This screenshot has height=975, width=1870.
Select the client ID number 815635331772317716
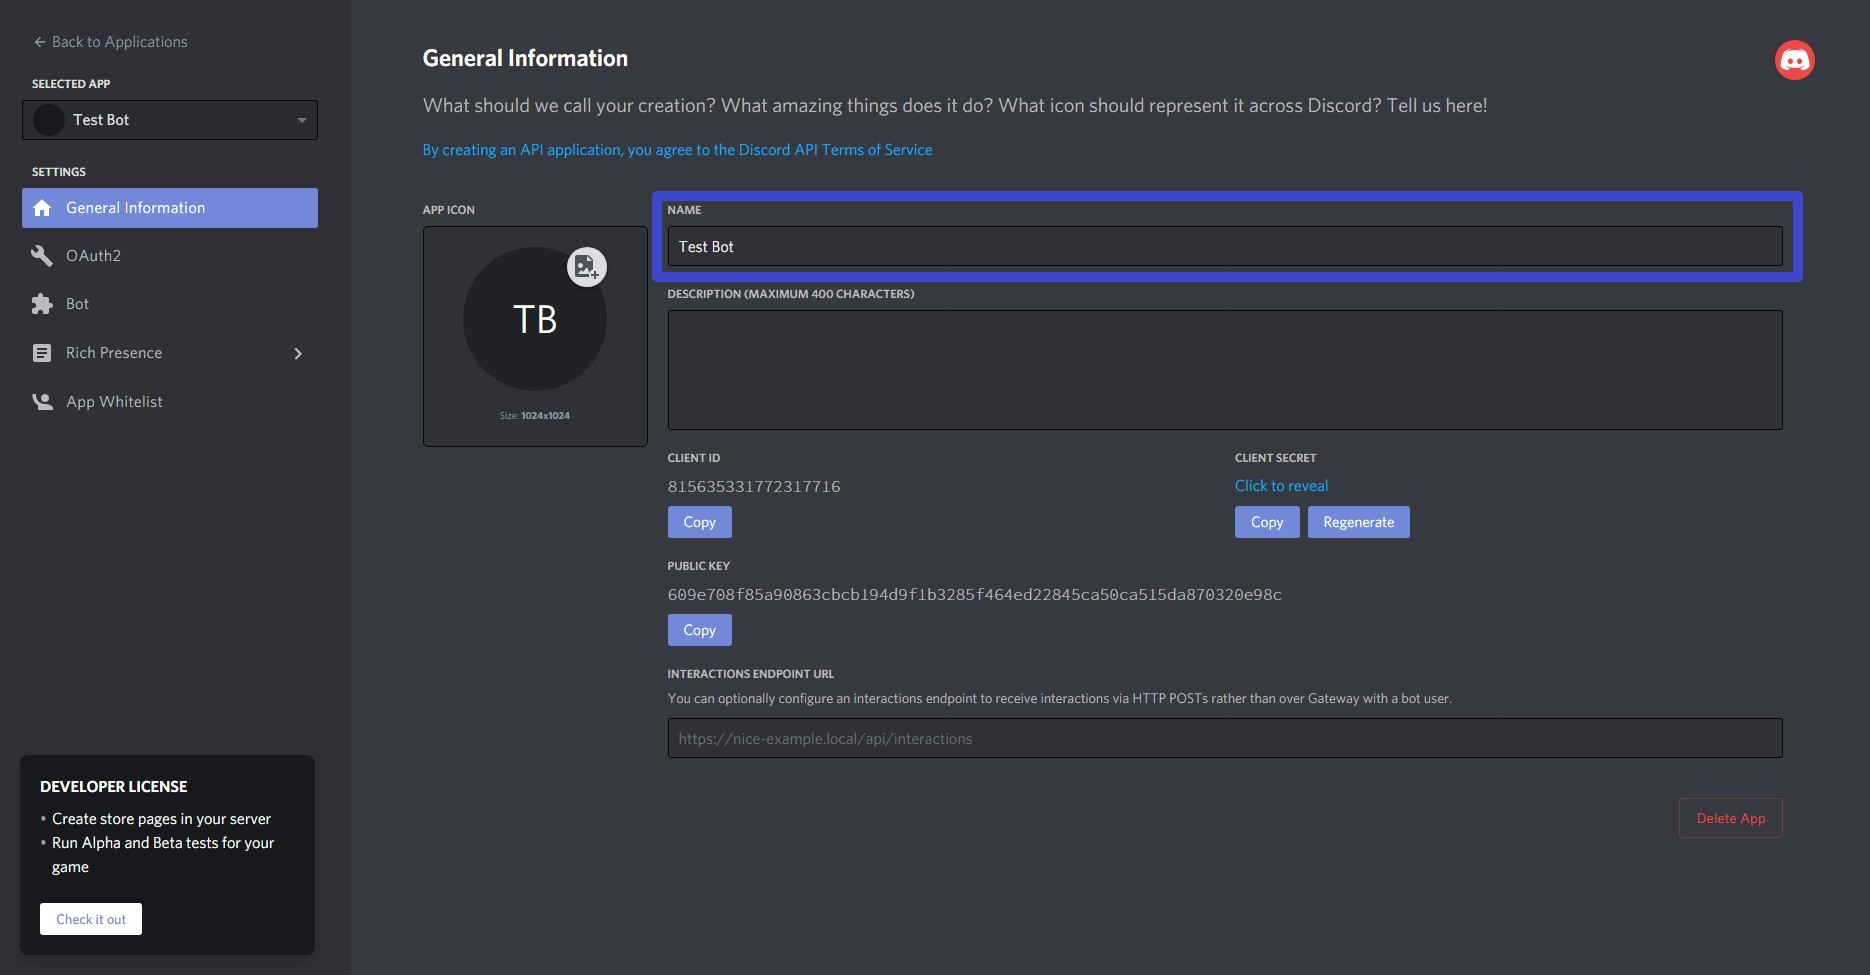pos(754,487)
